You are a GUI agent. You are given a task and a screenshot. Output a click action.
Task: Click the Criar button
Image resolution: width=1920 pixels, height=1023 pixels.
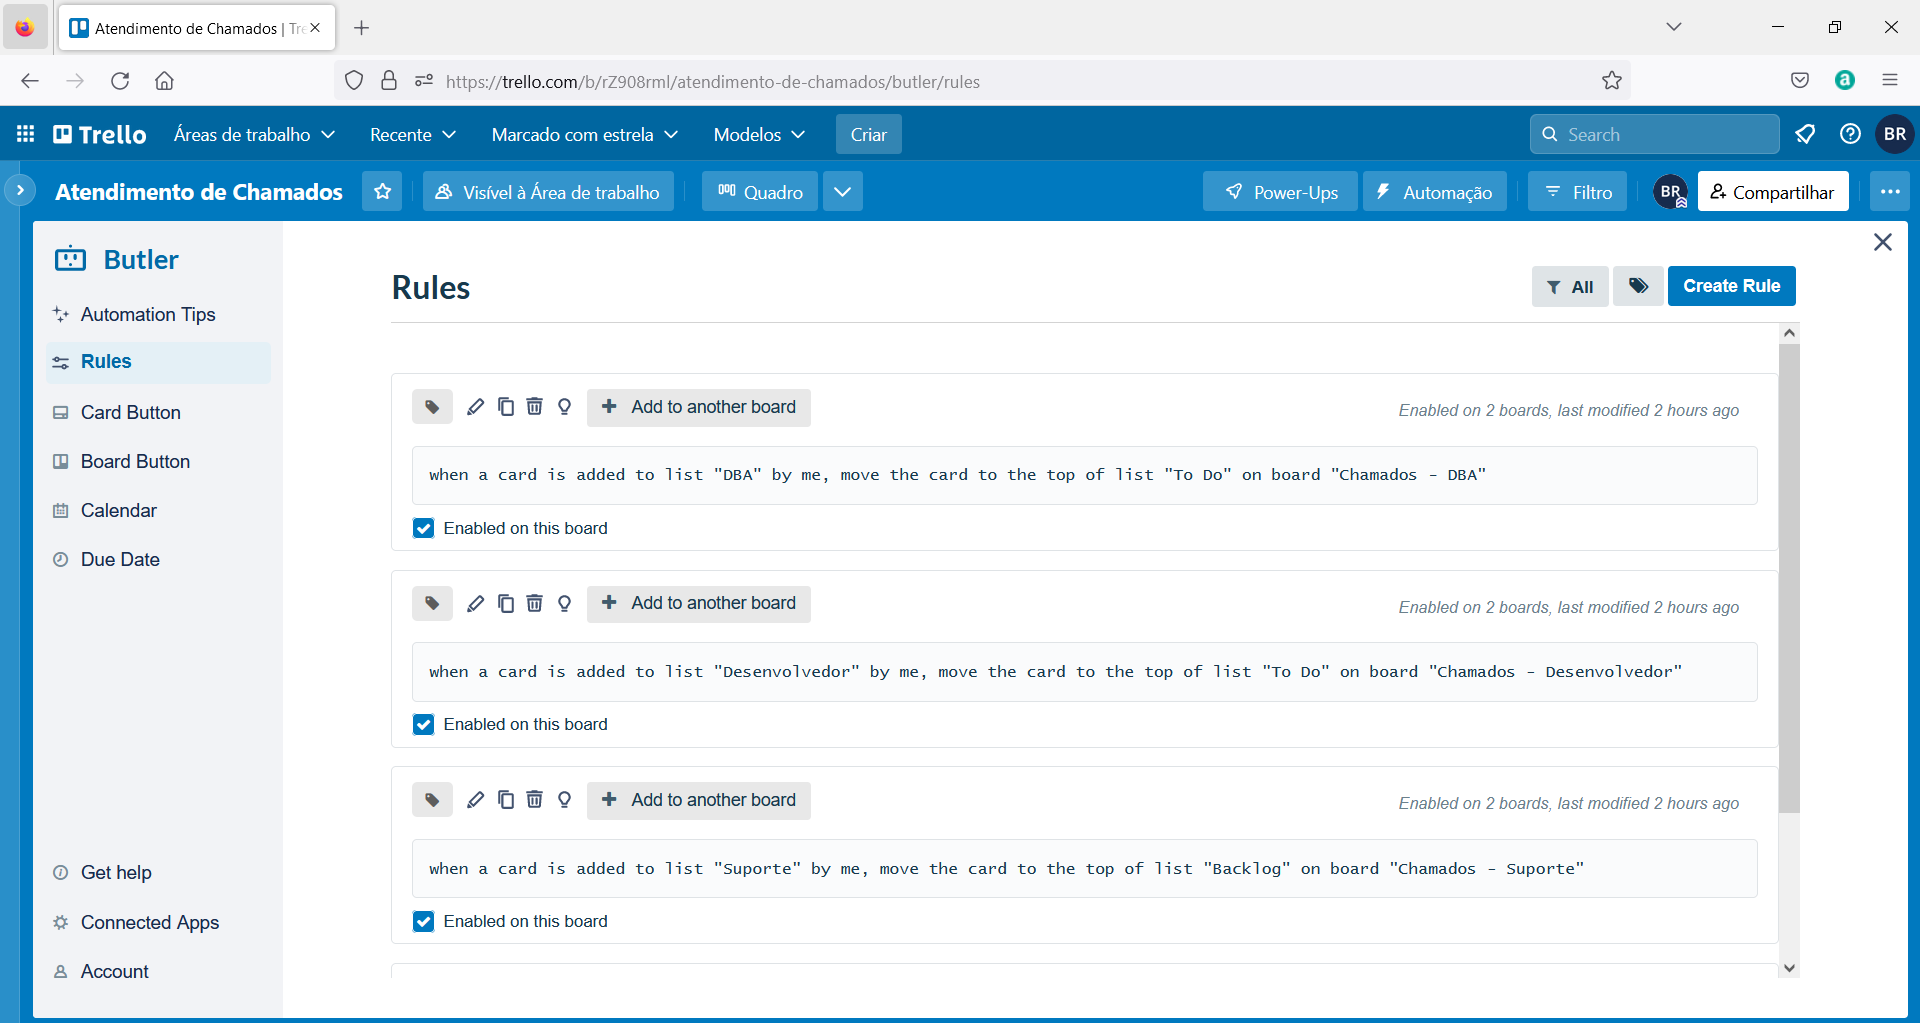tap(868, 134)
